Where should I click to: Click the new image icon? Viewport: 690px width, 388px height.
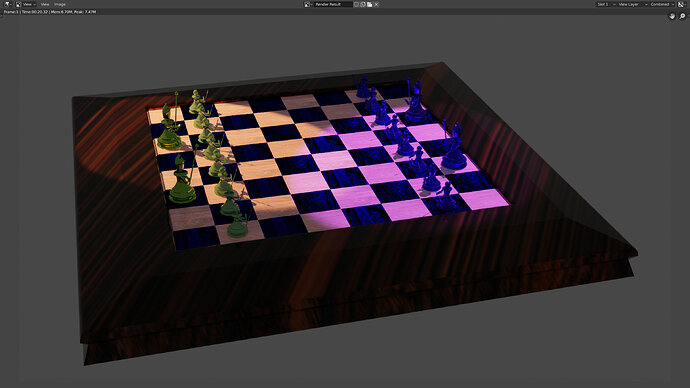tap(363, 4)
